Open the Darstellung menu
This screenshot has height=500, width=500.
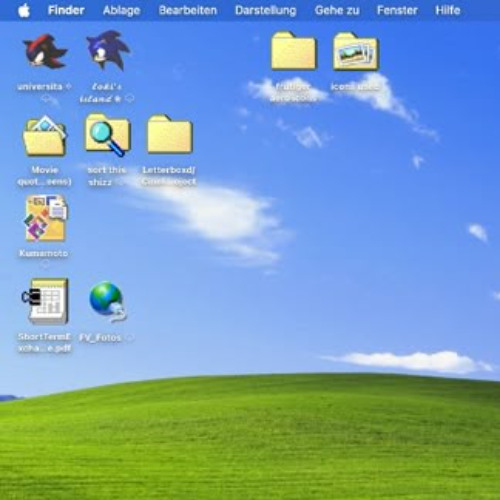265,10
